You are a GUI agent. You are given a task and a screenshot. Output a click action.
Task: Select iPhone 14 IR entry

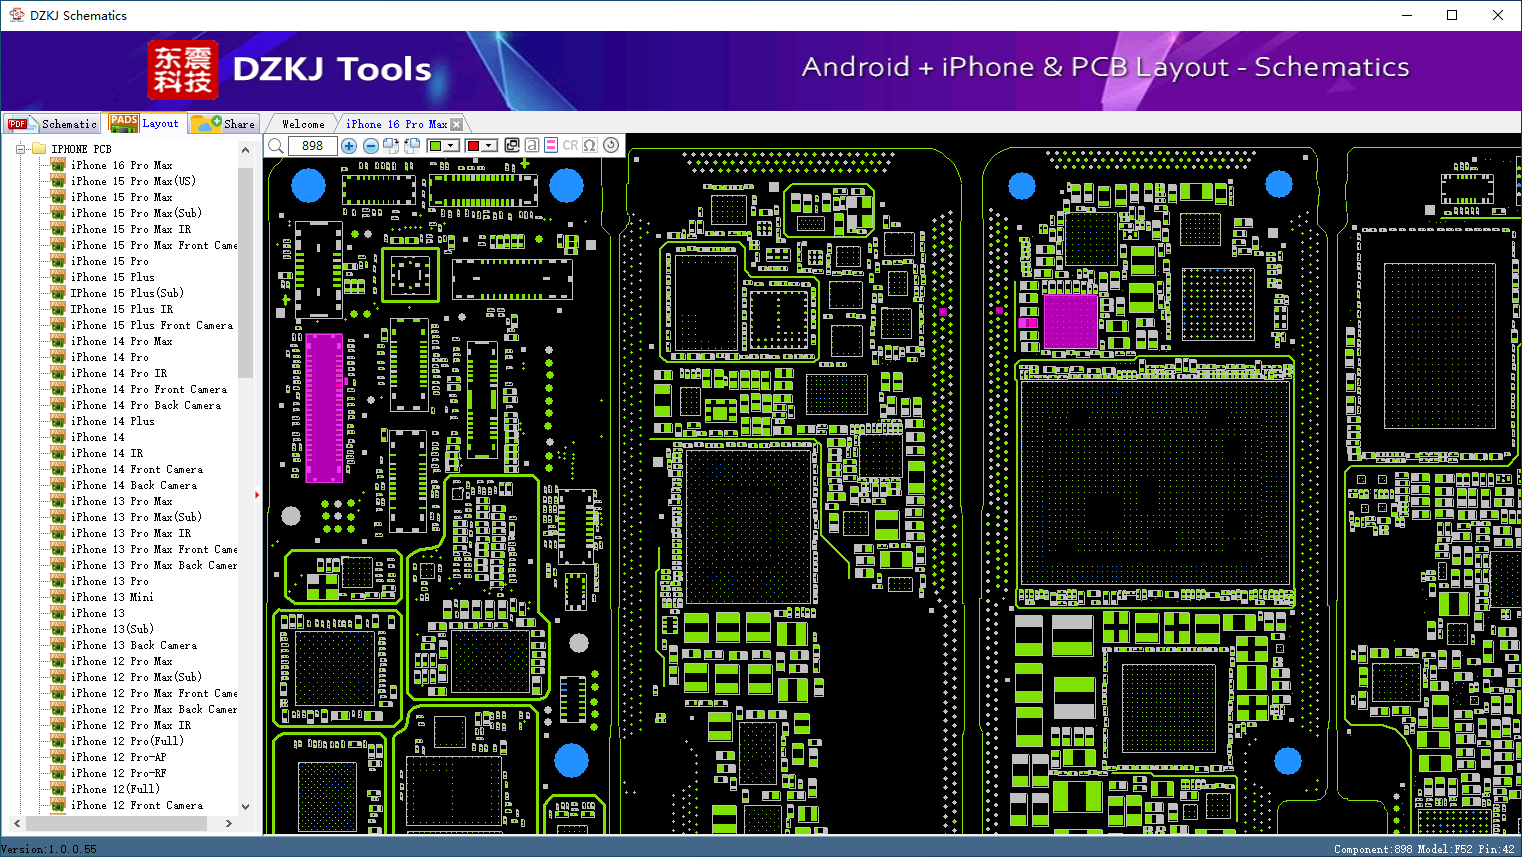pos(107,453)
